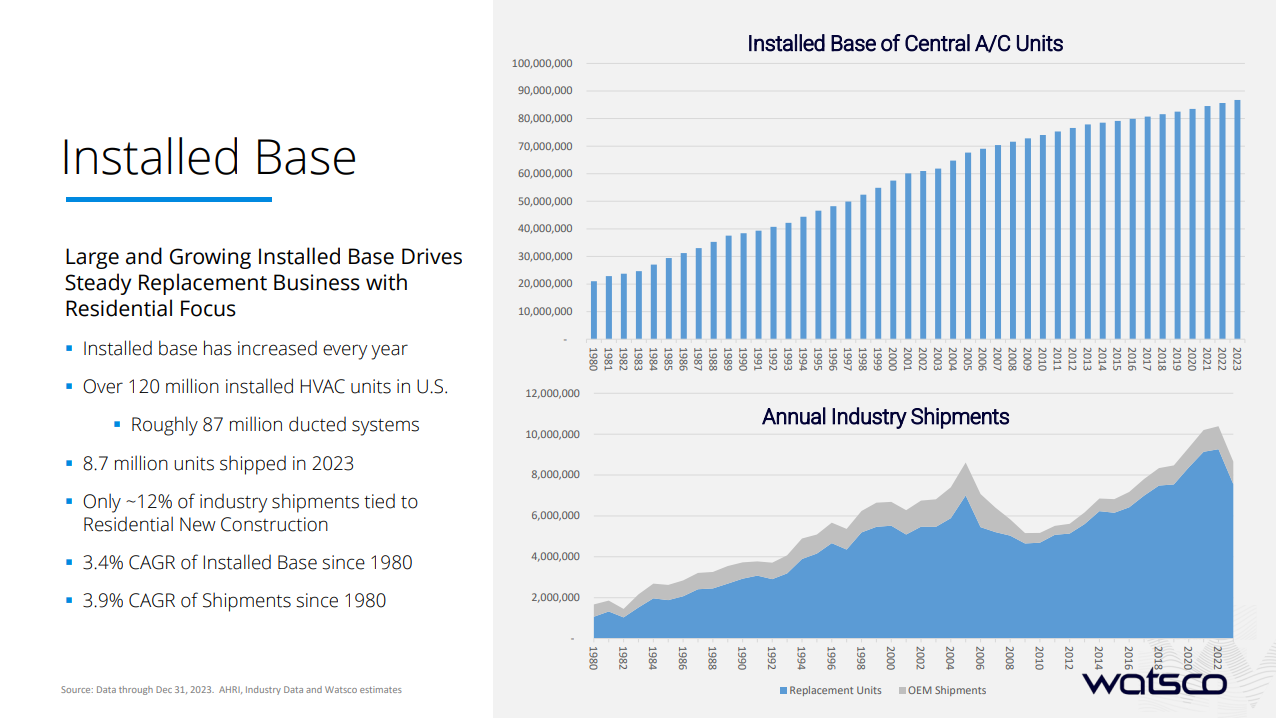Click '3.4% CAGR of Installed Base since 1980'
Image resolution: width=1276 pixels, height=718 pixels.
click(x=247, y=562)
